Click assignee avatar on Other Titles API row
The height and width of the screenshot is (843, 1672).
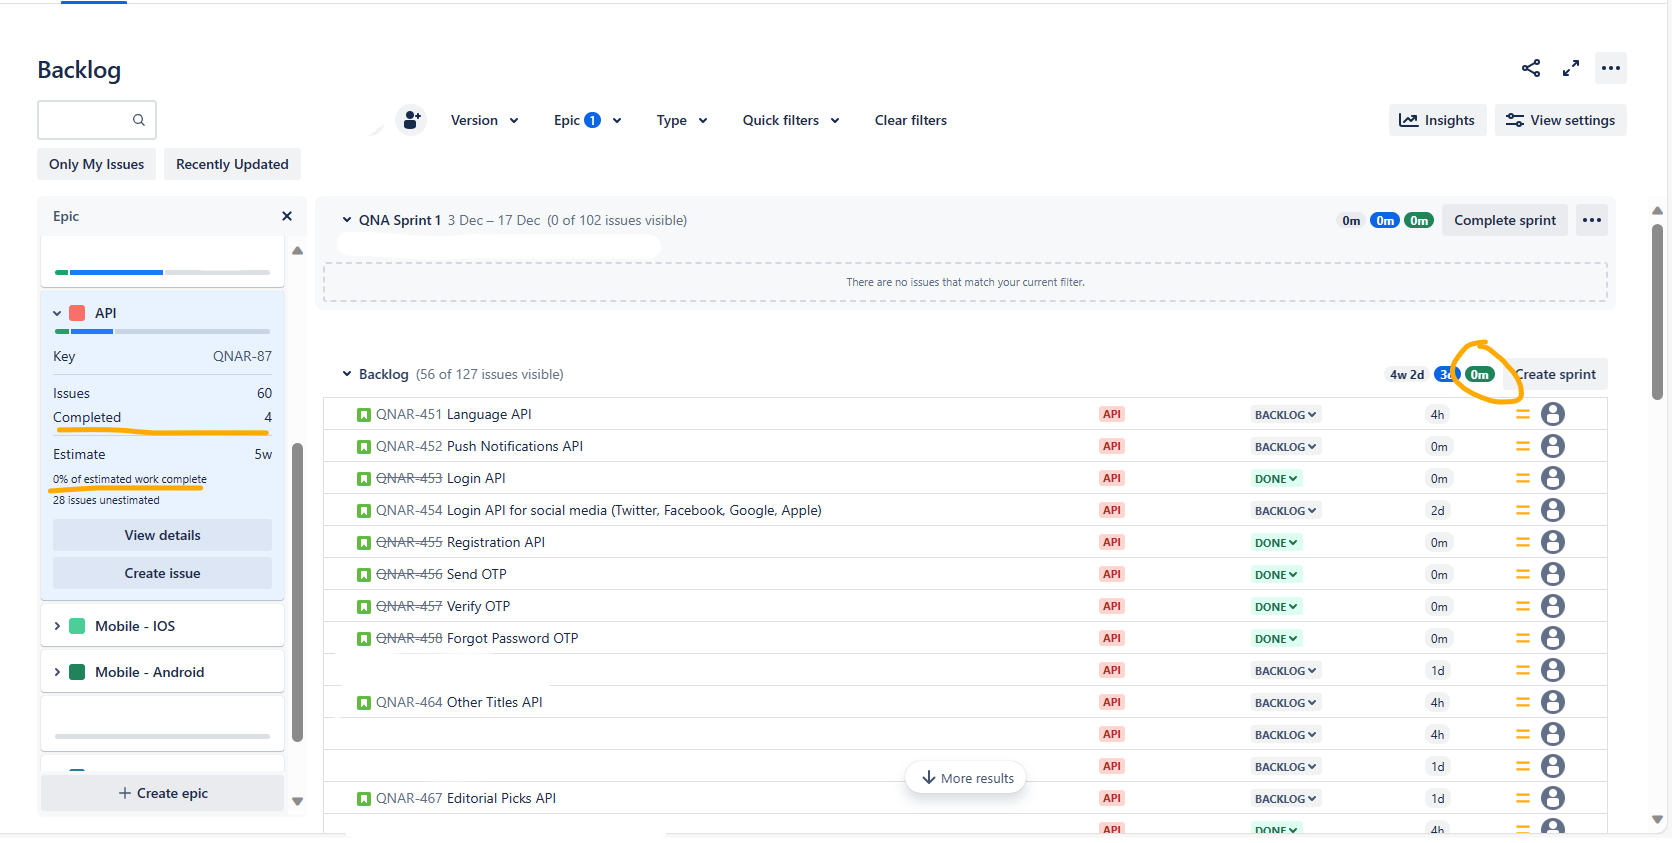pos(1553,702)
